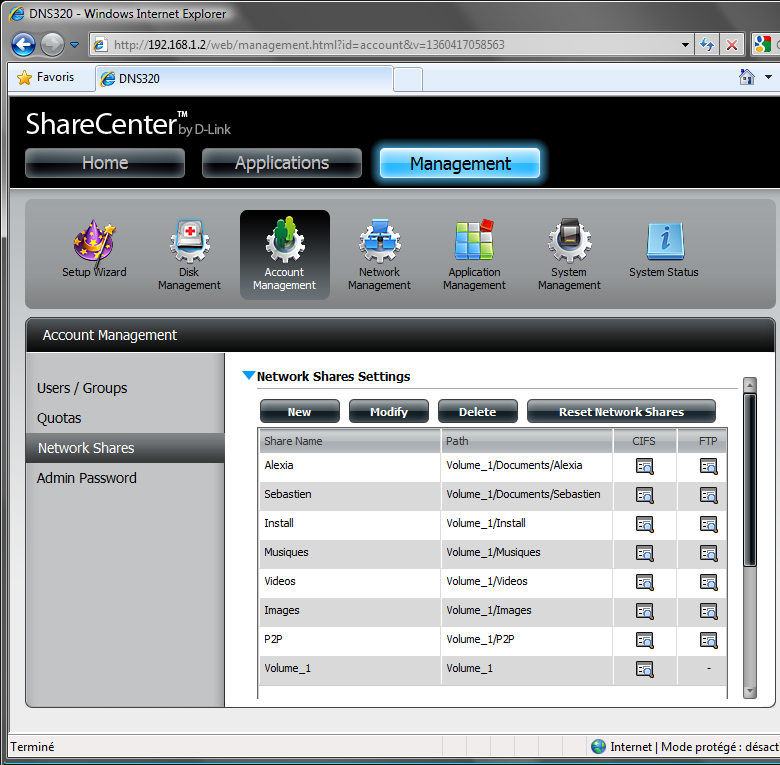The width and height of the screenshot is (780, 765).
Task: Open the Favoris star button
Action: pyautogui.click(x=46, y=77)
